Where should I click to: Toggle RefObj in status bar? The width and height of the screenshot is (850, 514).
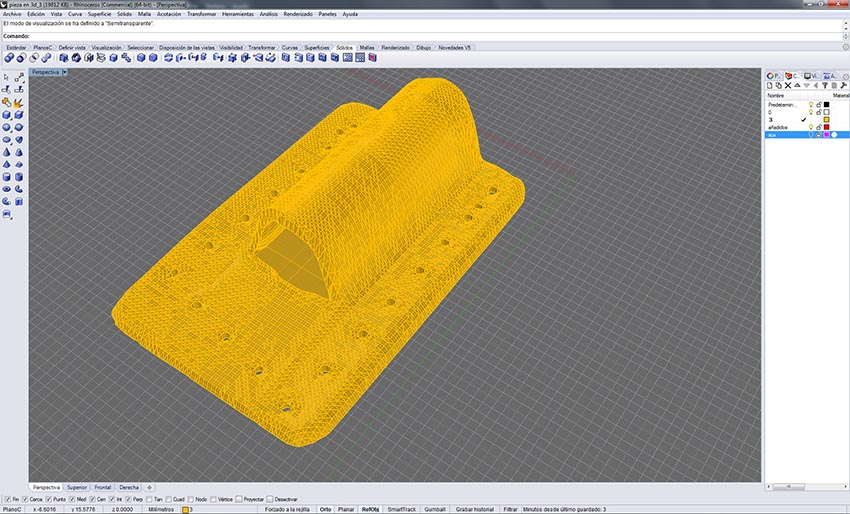[370, 510]
